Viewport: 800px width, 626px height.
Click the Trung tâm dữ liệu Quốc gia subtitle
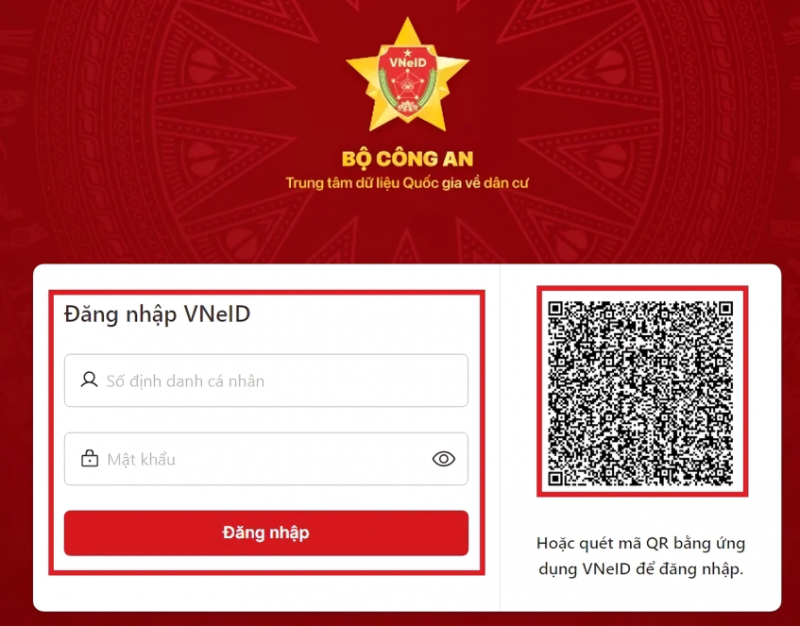407,183
